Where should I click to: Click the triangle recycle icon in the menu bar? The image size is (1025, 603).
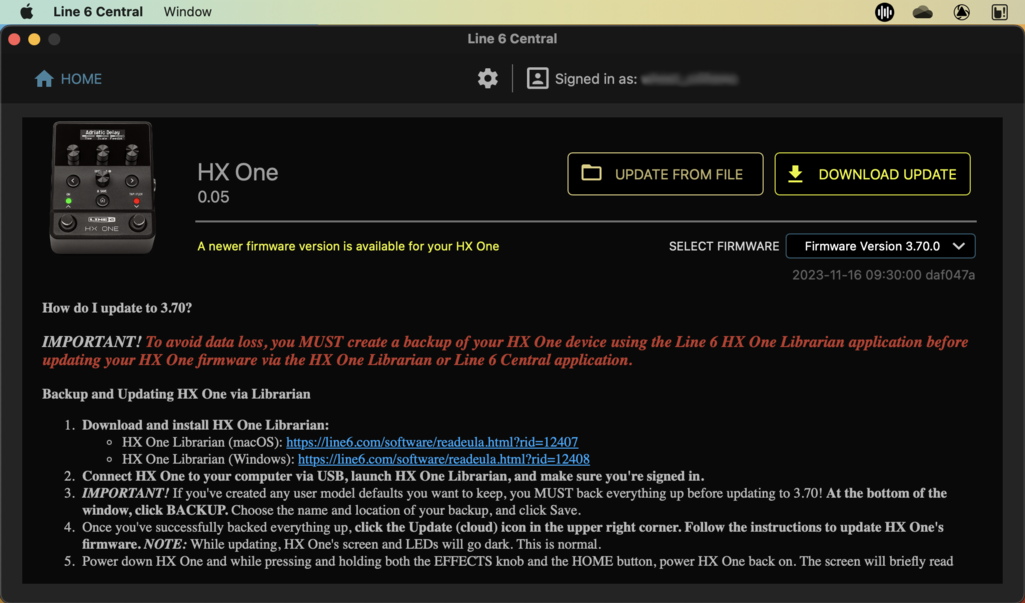960,11
